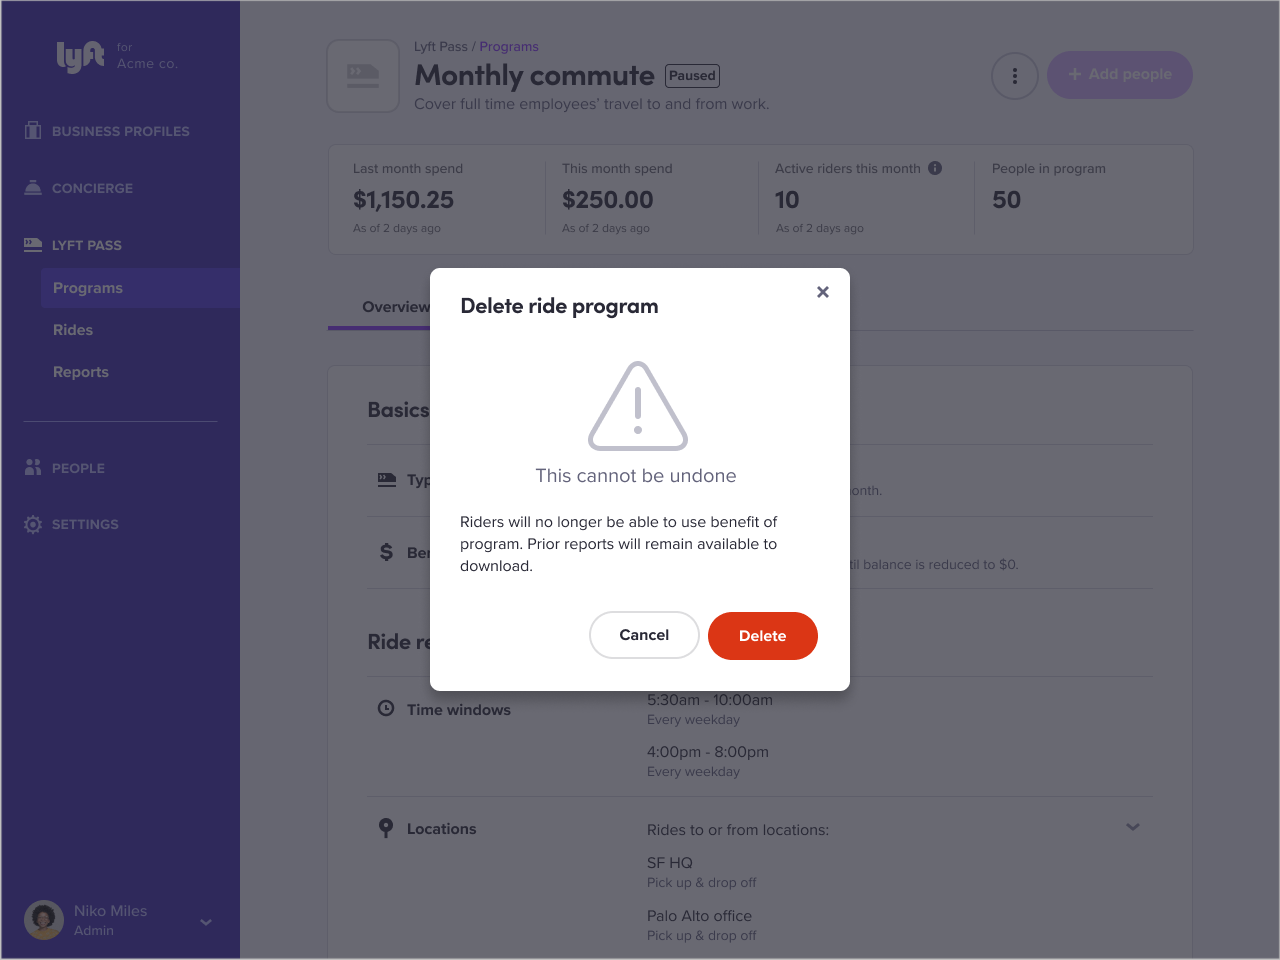The image size is (1280, 960).
Task: Cancel the delete program dialog
Action: [644, 635]
